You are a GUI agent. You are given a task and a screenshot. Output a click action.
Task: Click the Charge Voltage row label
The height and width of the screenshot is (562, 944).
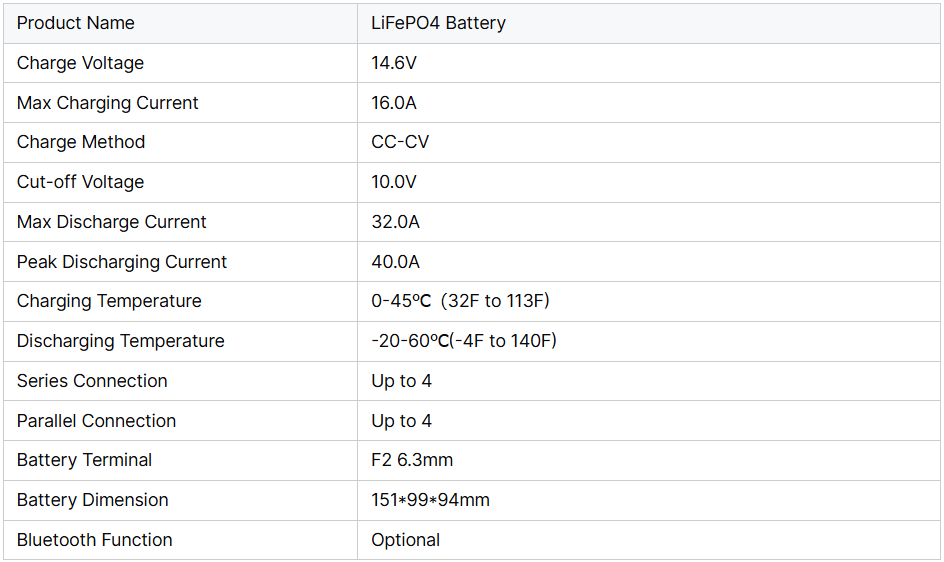pos(80,63)
